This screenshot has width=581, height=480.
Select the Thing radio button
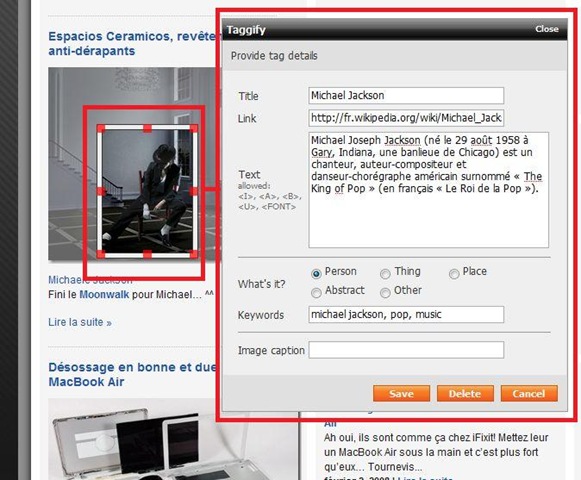coord(385,274)
